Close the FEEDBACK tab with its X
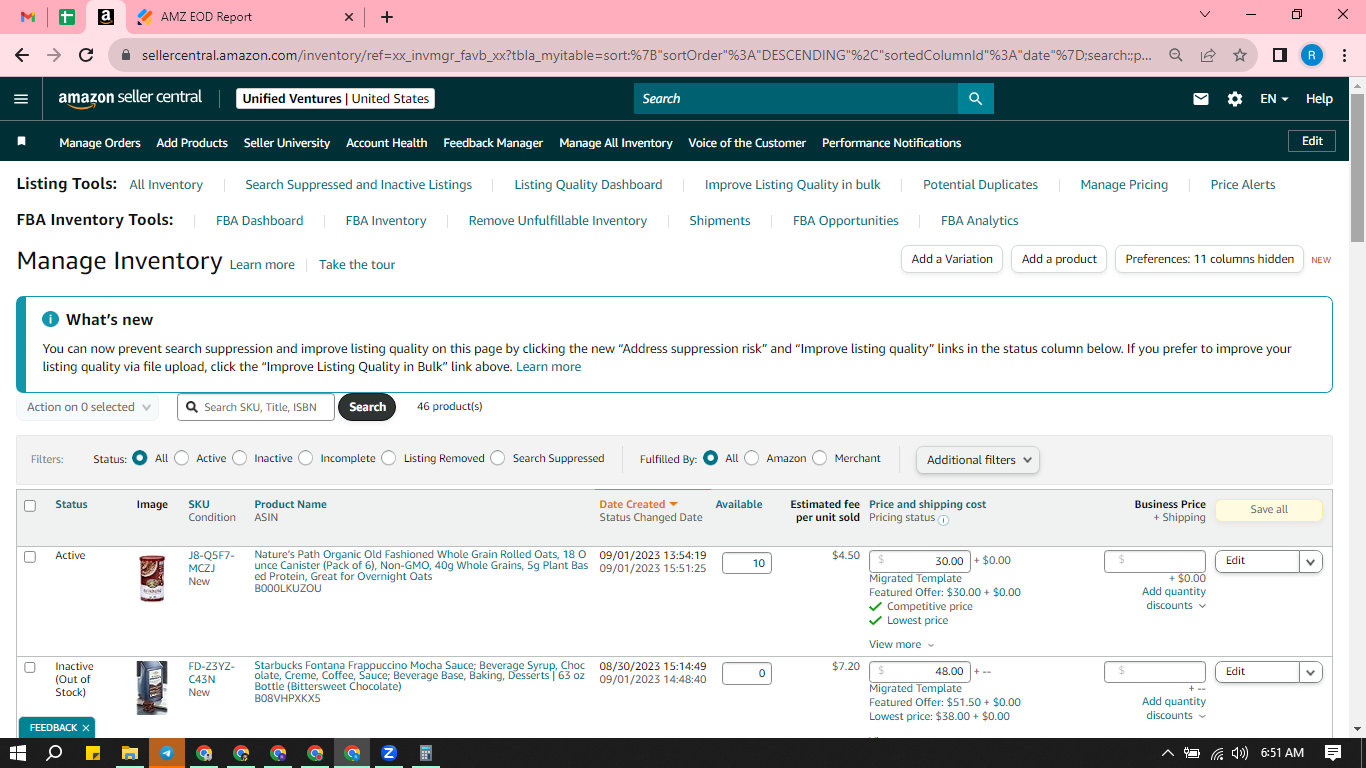 (86, 728)
